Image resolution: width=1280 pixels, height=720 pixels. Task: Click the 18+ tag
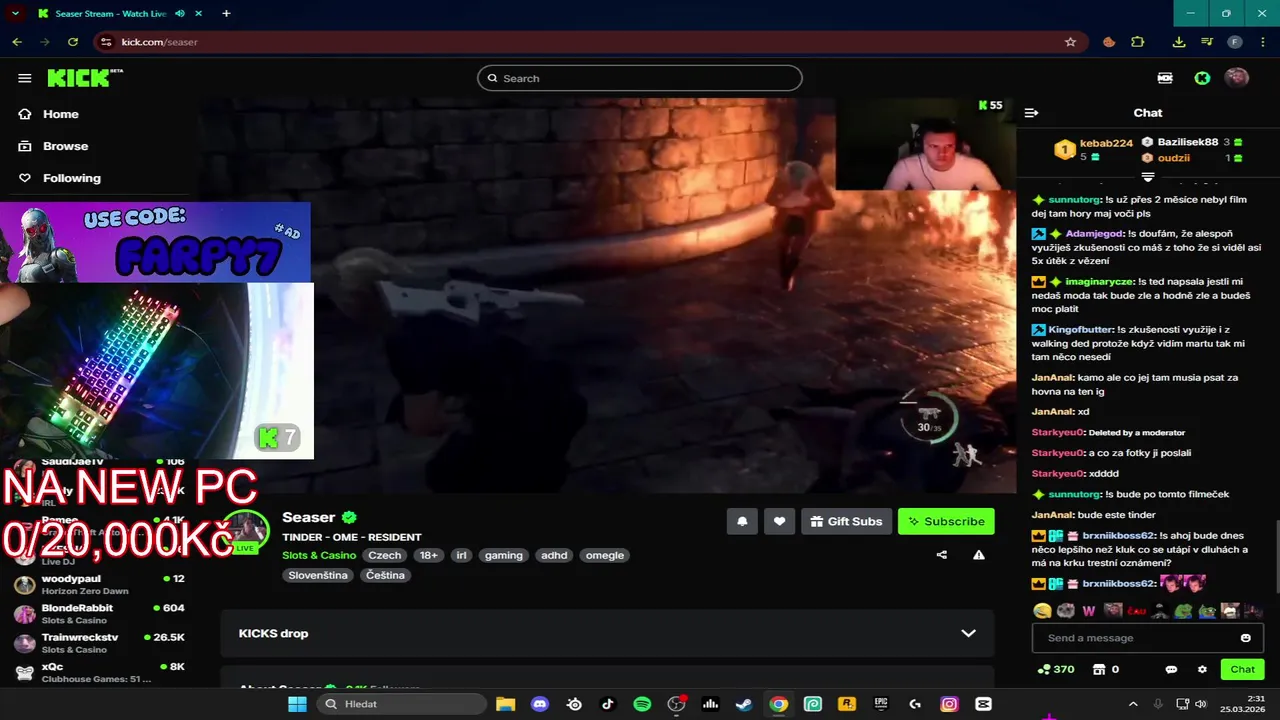[429, 555]
